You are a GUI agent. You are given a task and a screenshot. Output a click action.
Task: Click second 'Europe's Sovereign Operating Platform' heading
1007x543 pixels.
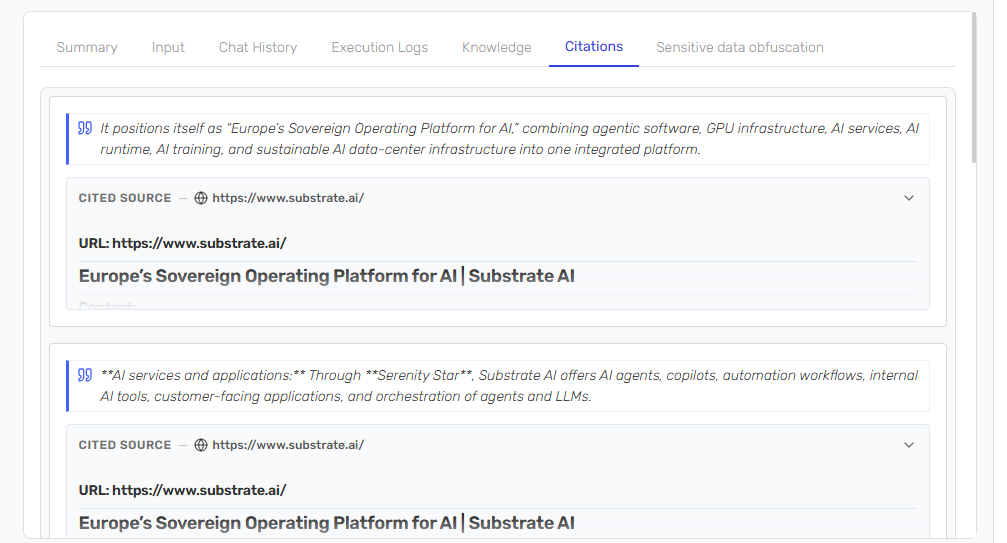tap(326, 523)
